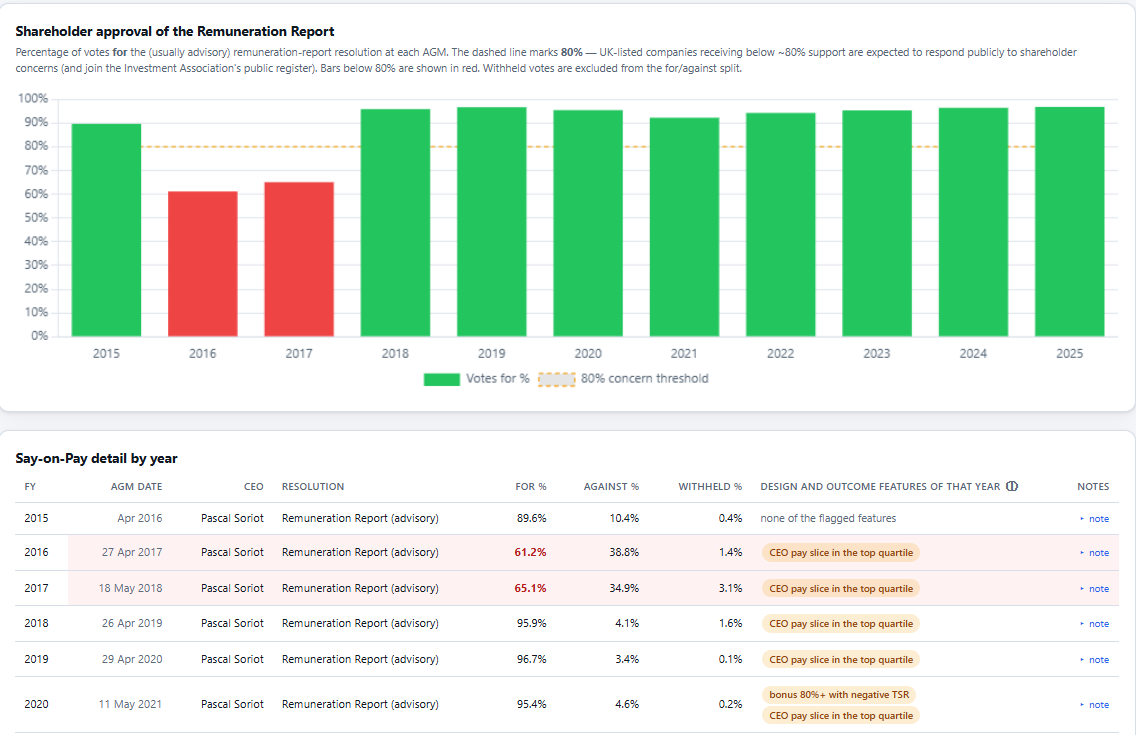Expand the note for FY 2015 row

(x=1094, y=518)
